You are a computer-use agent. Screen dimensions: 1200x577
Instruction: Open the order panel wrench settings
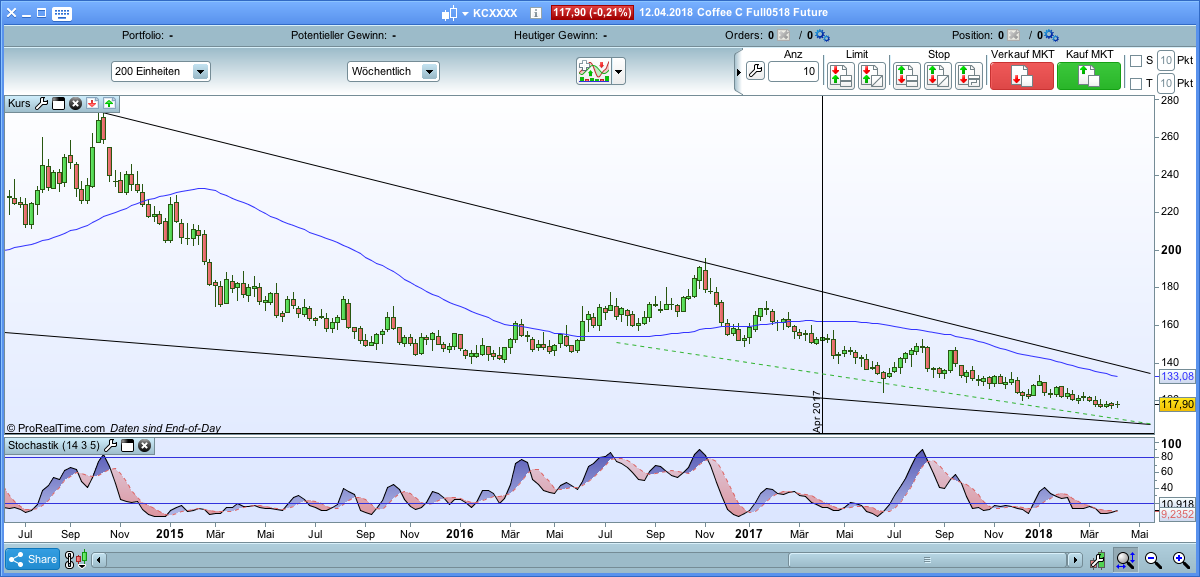(755, 71)
